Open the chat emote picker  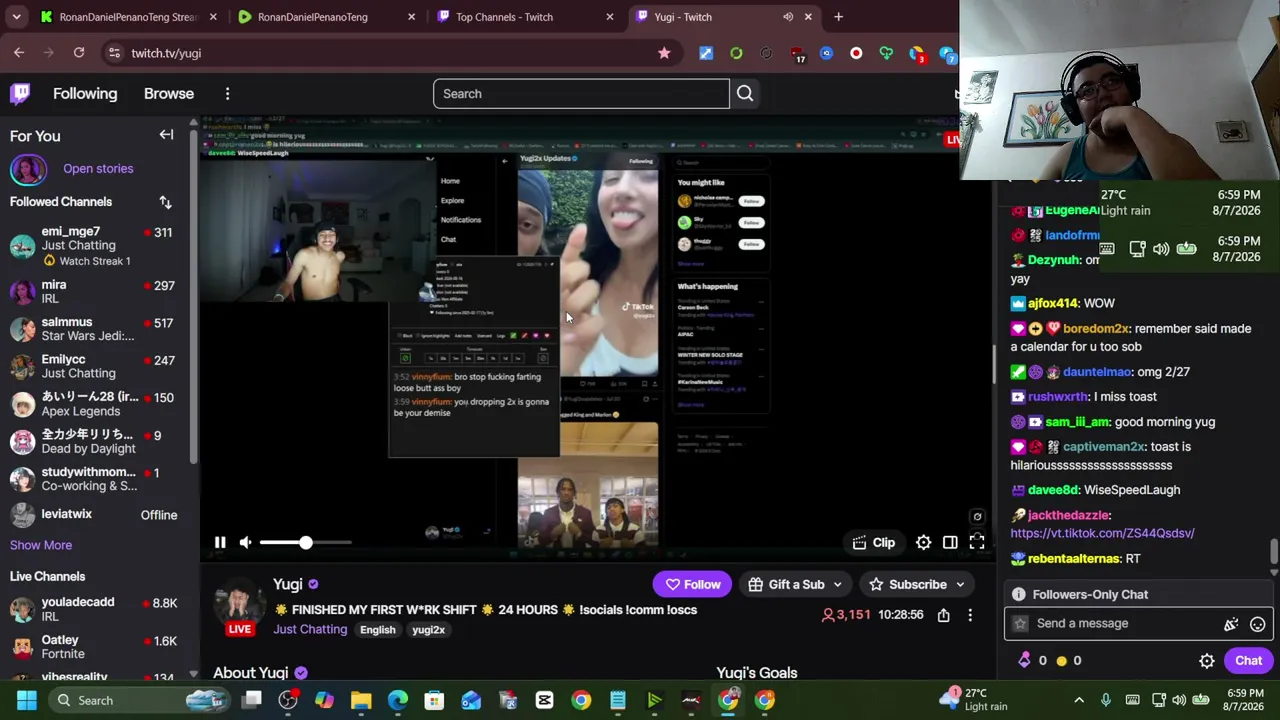pyautogui.click(x=1258, y=624)
